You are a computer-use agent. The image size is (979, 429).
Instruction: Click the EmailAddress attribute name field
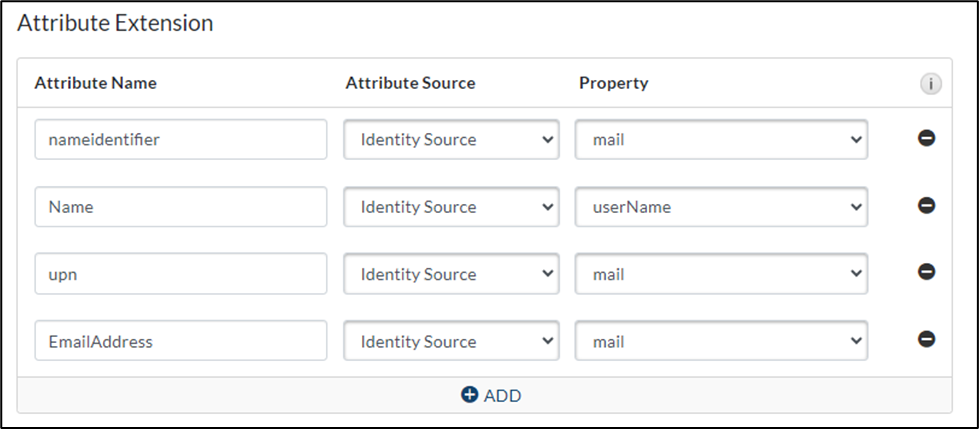tap(180, 341)
